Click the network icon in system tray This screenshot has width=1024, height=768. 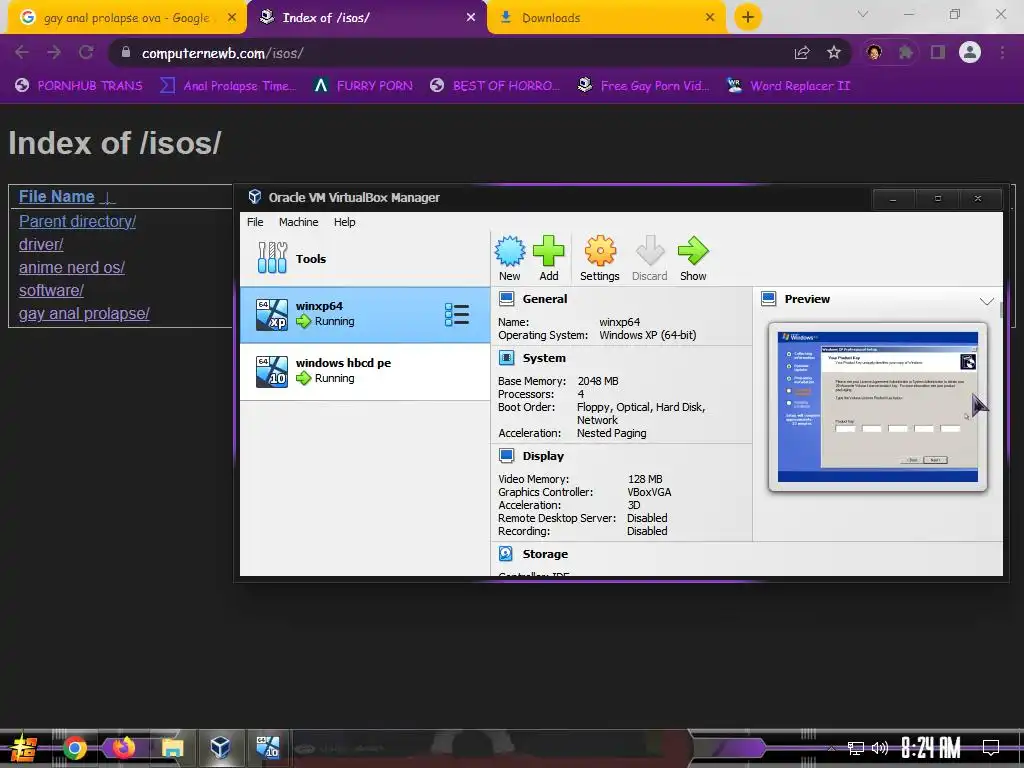coord(856,748)
